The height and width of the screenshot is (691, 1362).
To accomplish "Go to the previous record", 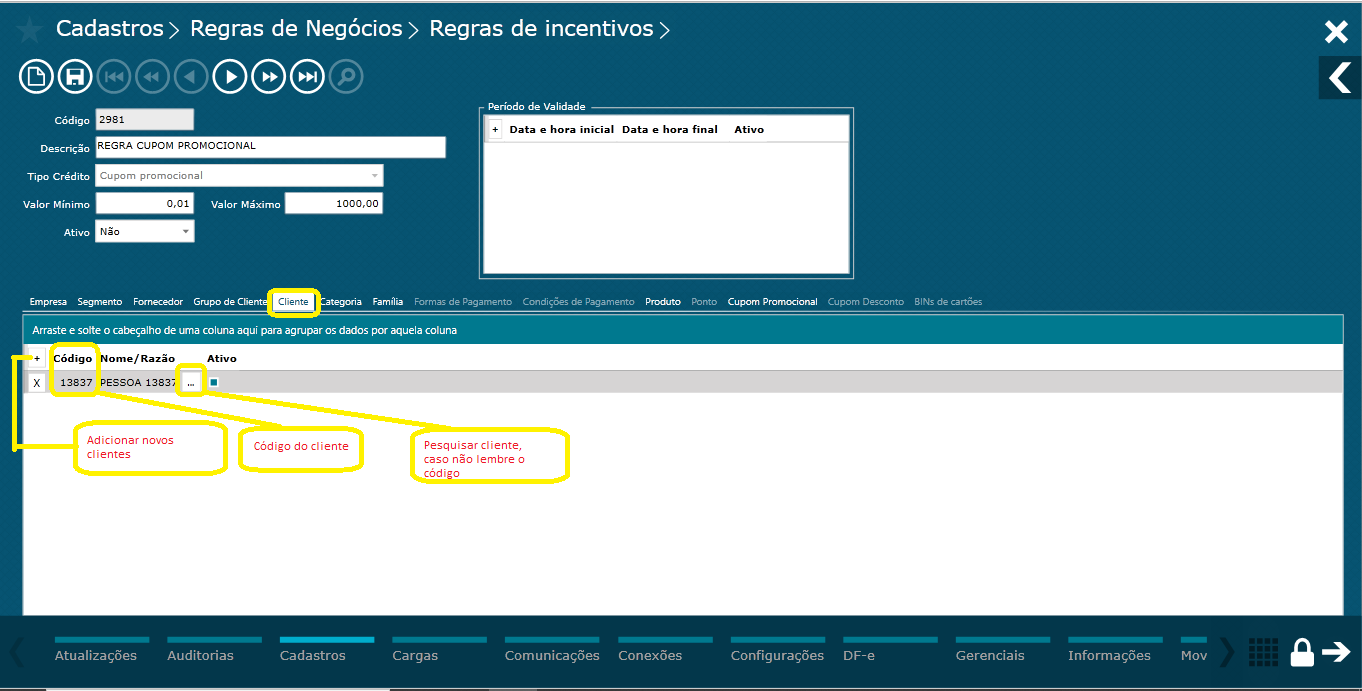I will coord(191,76).
